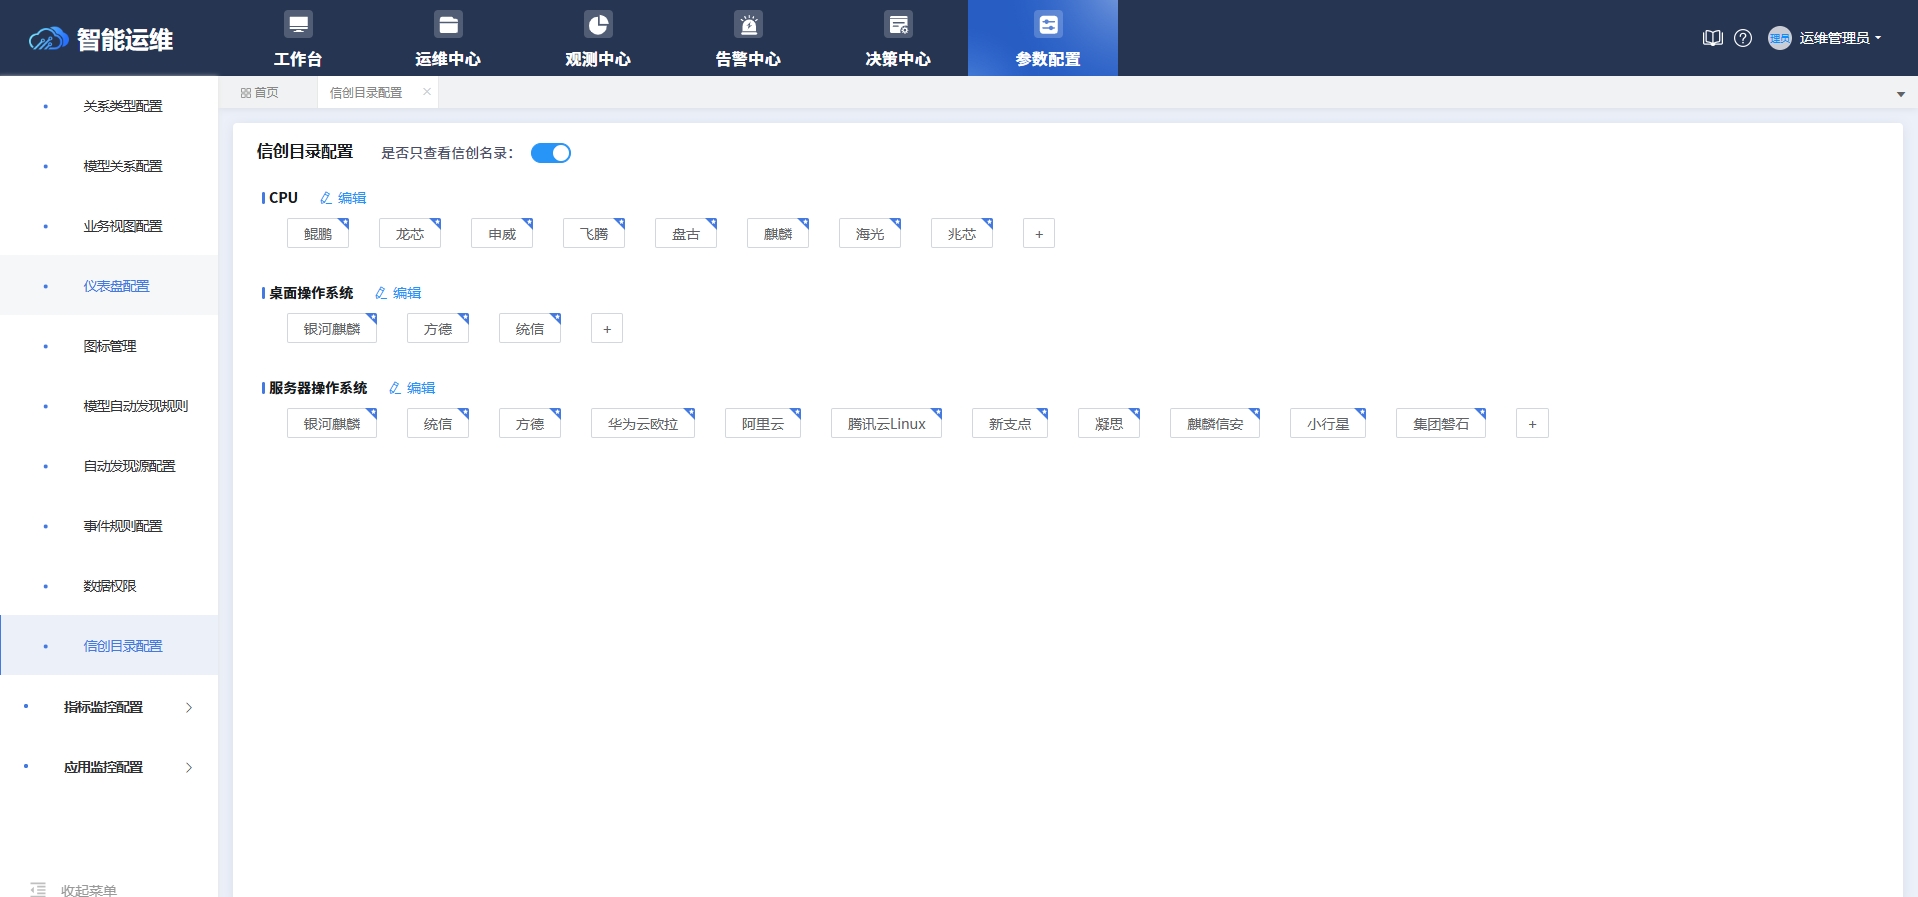
Task: Close the 信创目录配置 tab
Action: click(427, 92)
